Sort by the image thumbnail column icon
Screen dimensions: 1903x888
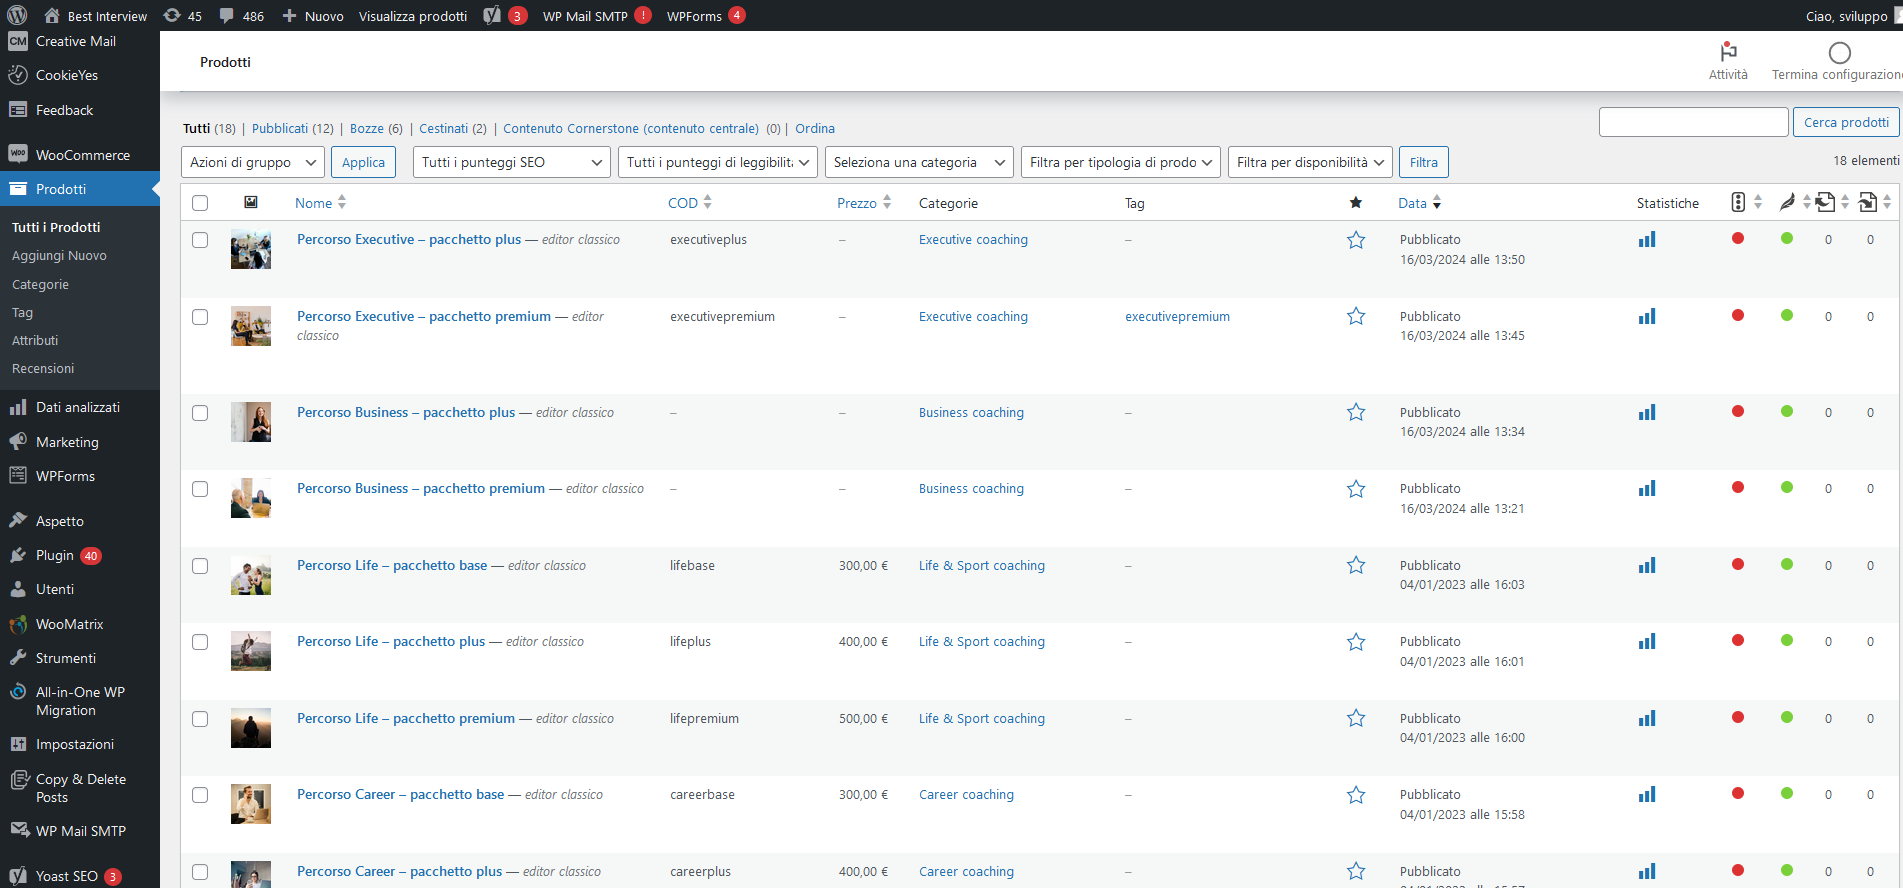coord(251,203)
